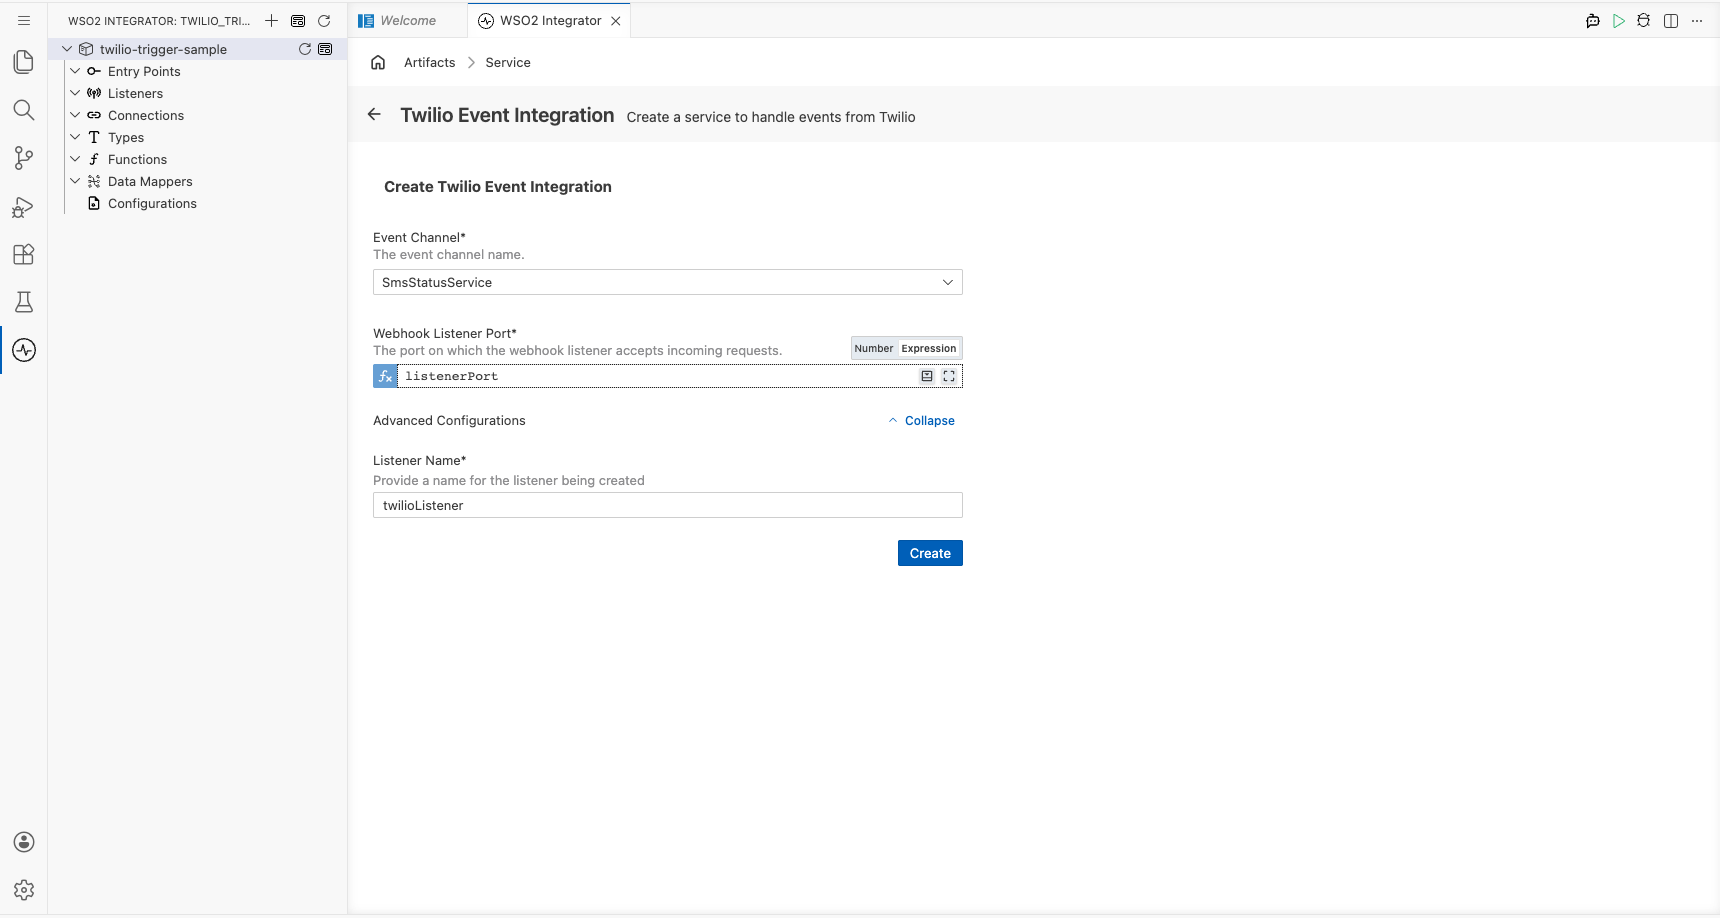Open the Testing flask view

[x=24, y=302]
